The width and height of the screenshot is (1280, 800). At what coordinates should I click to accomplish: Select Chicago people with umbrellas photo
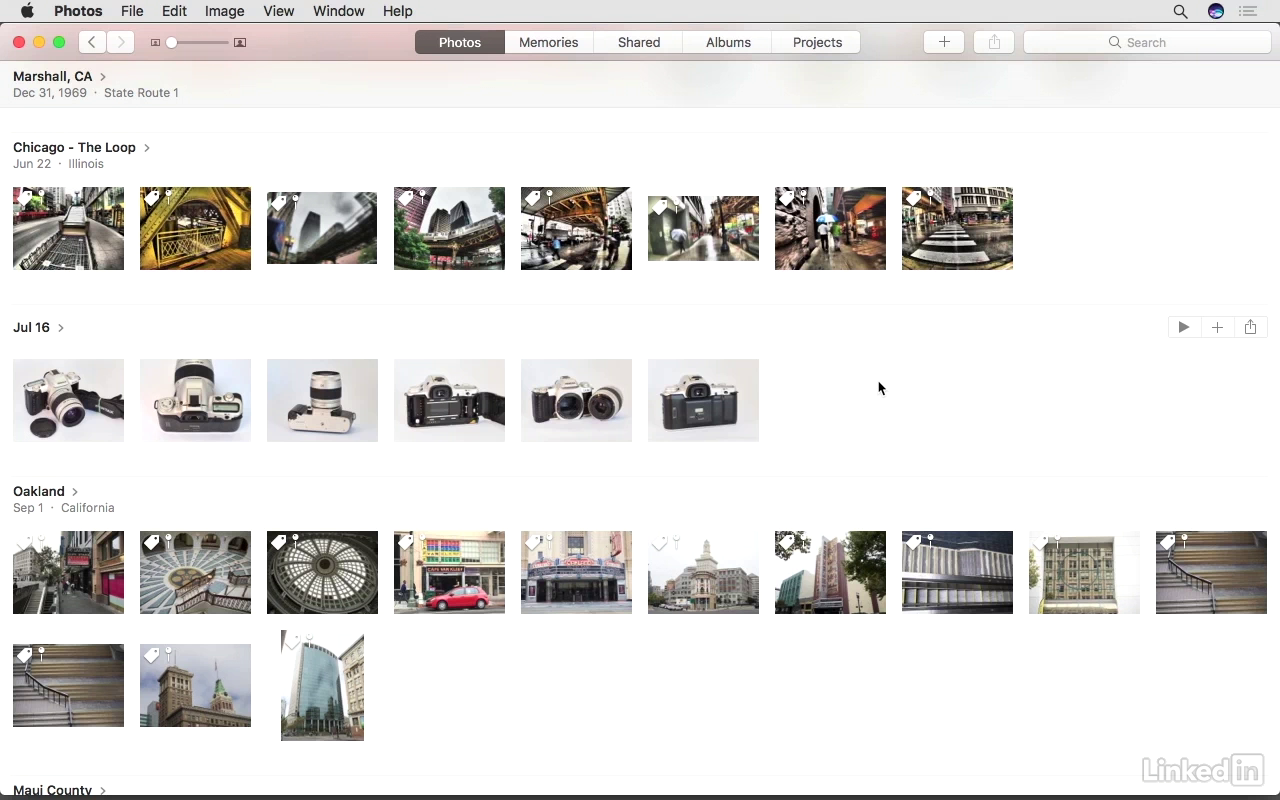830,228
